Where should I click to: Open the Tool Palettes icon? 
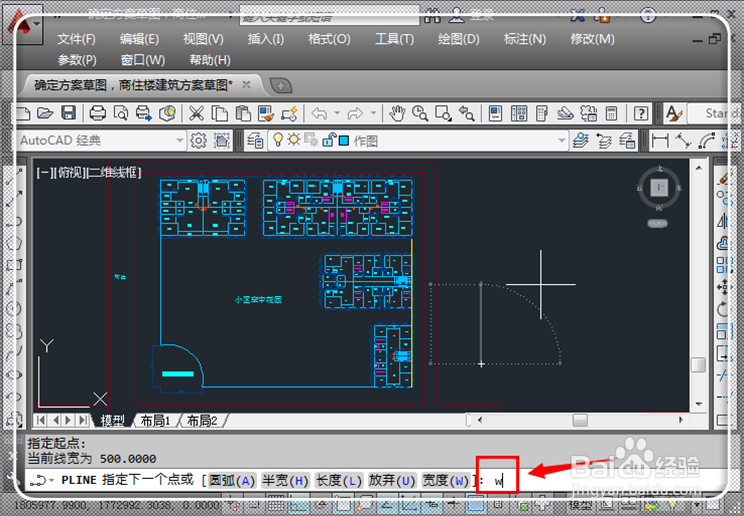point(541,113)
